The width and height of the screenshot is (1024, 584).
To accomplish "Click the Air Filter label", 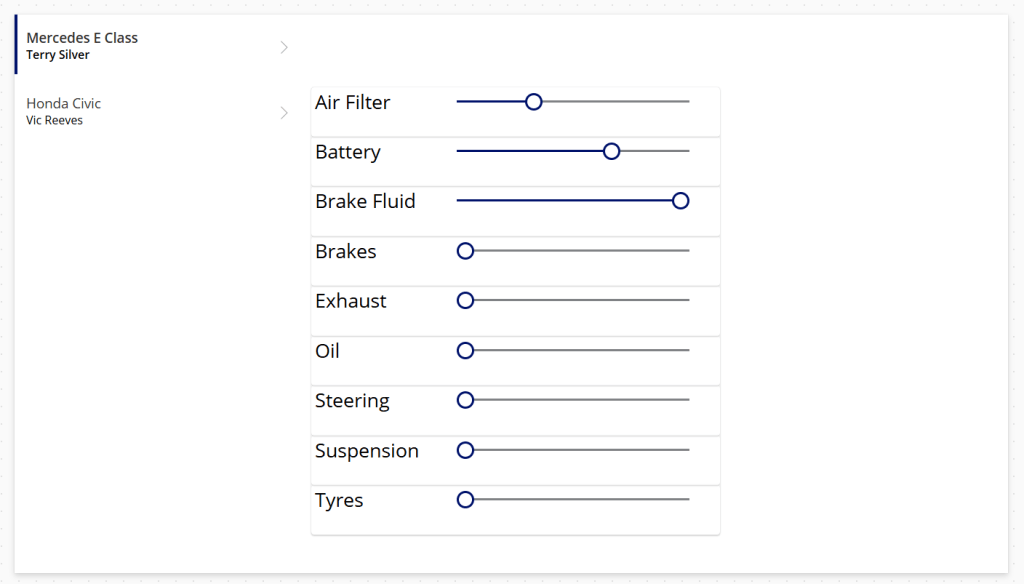I will [x=352, y=103].
